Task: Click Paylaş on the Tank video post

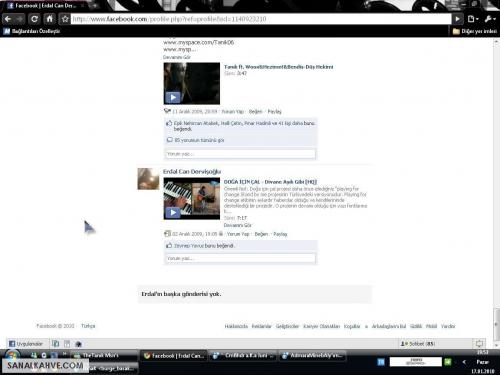Action: pyautogui.click(x=274, y=111)
